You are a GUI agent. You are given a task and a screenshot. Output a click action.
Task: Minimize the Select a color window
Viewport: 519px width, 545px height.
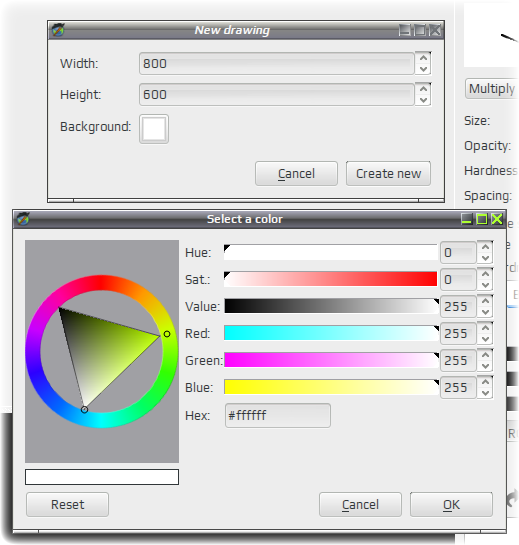(467, 219)
